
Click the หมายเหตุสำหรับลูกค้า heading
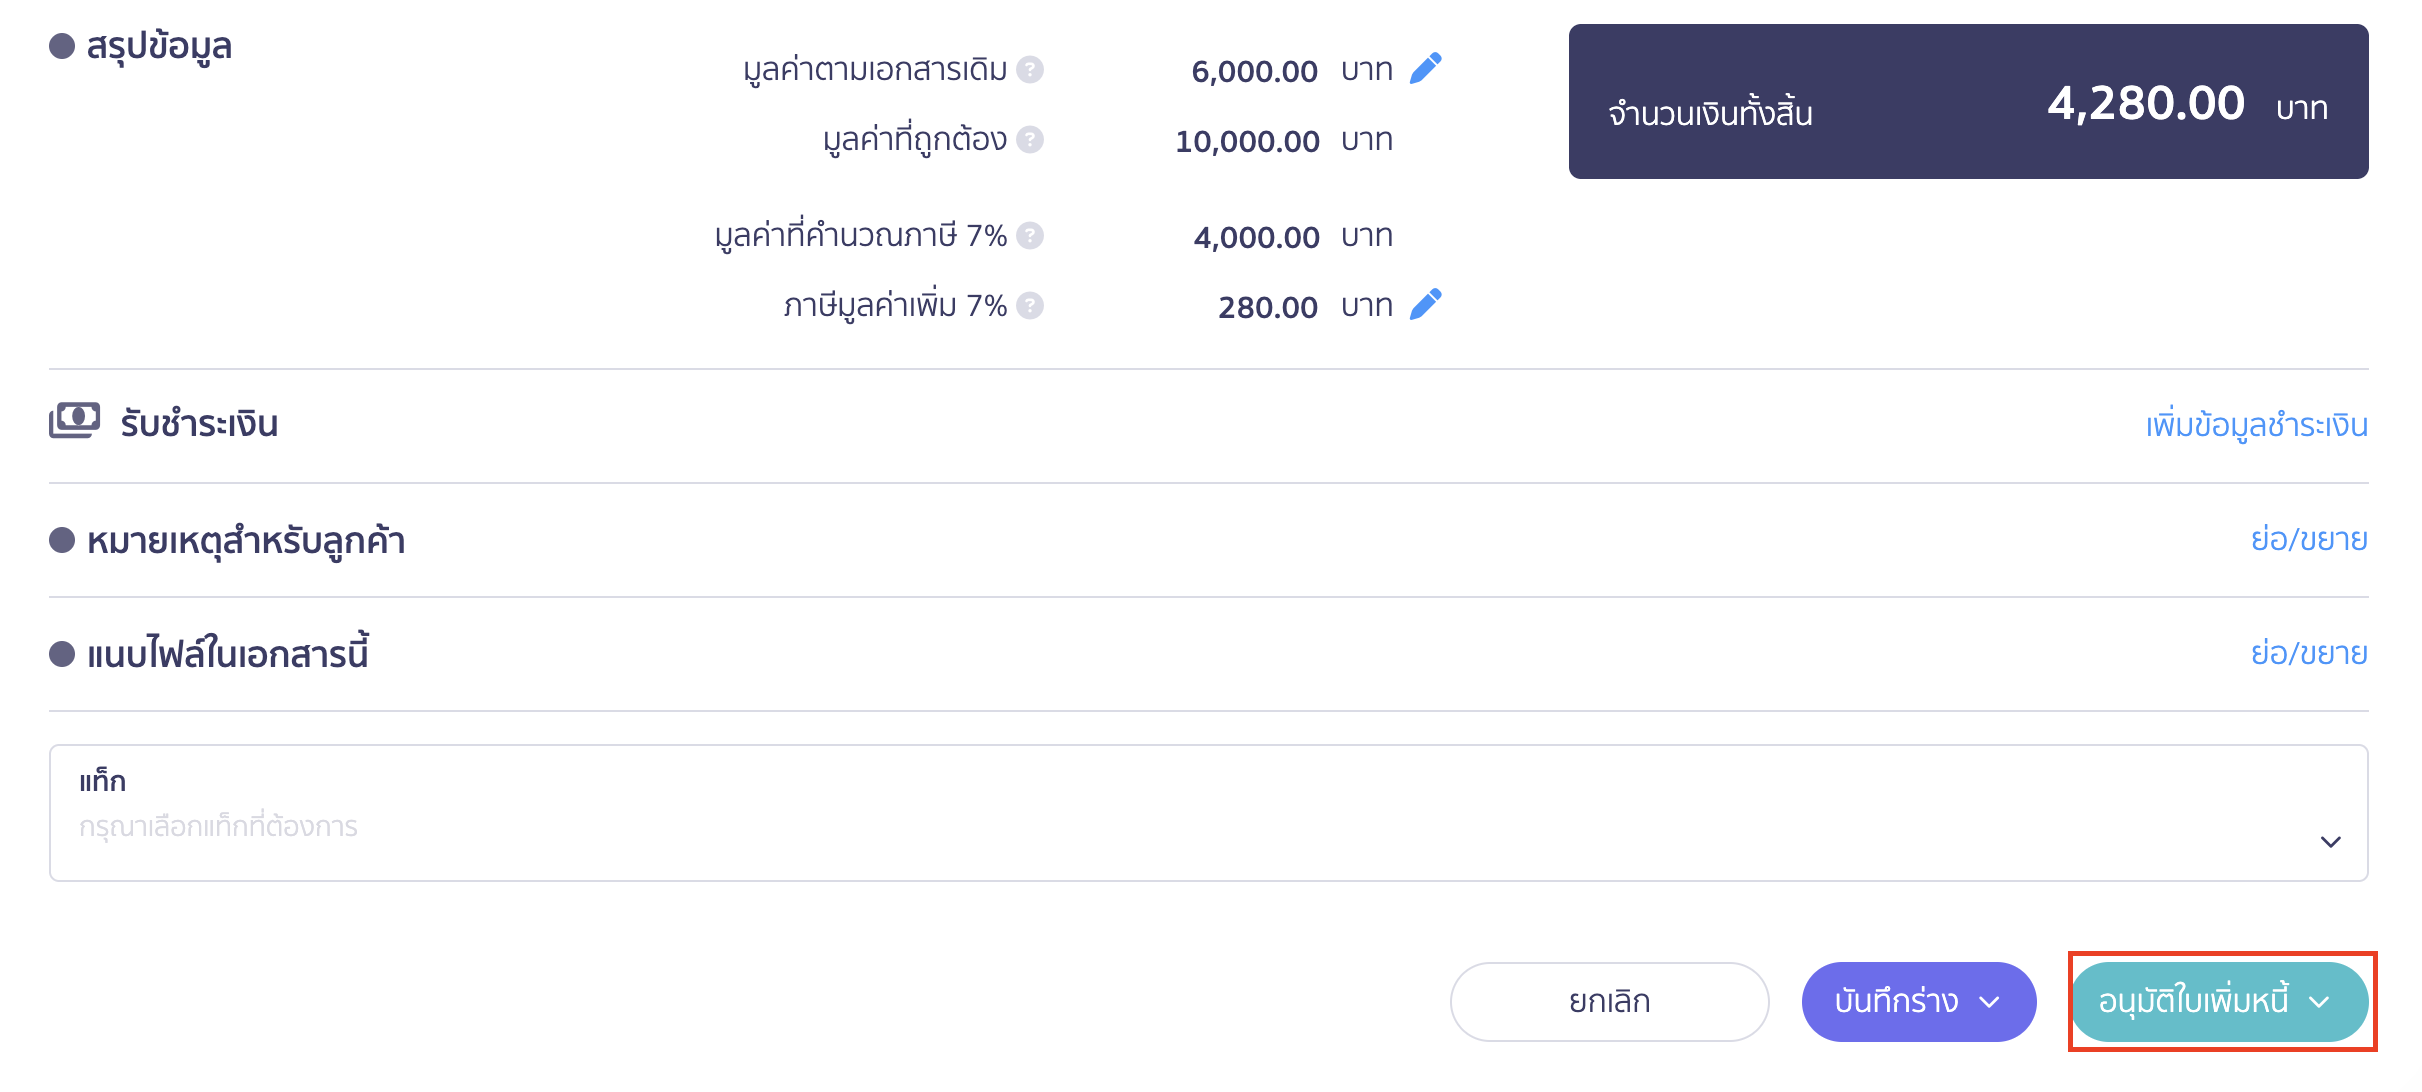[x=246, y=541]
